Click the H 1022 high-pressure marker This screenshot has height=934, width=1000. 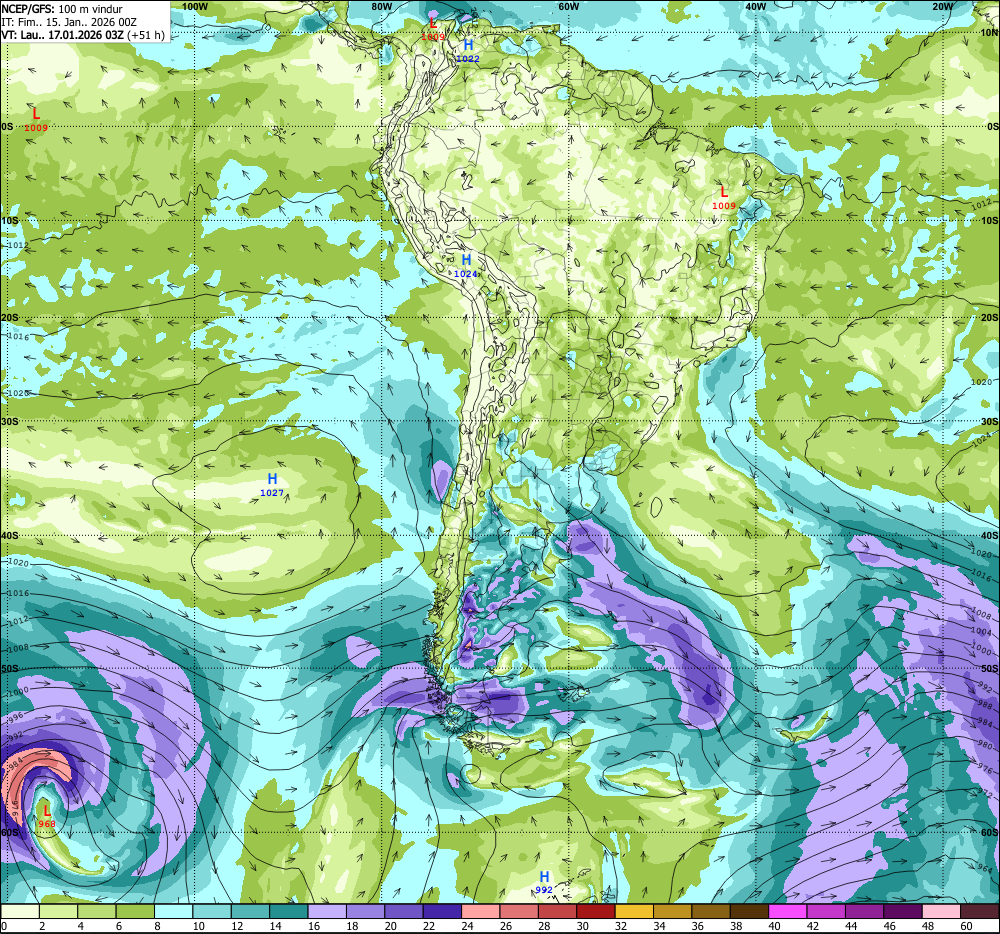click(468, 50)
